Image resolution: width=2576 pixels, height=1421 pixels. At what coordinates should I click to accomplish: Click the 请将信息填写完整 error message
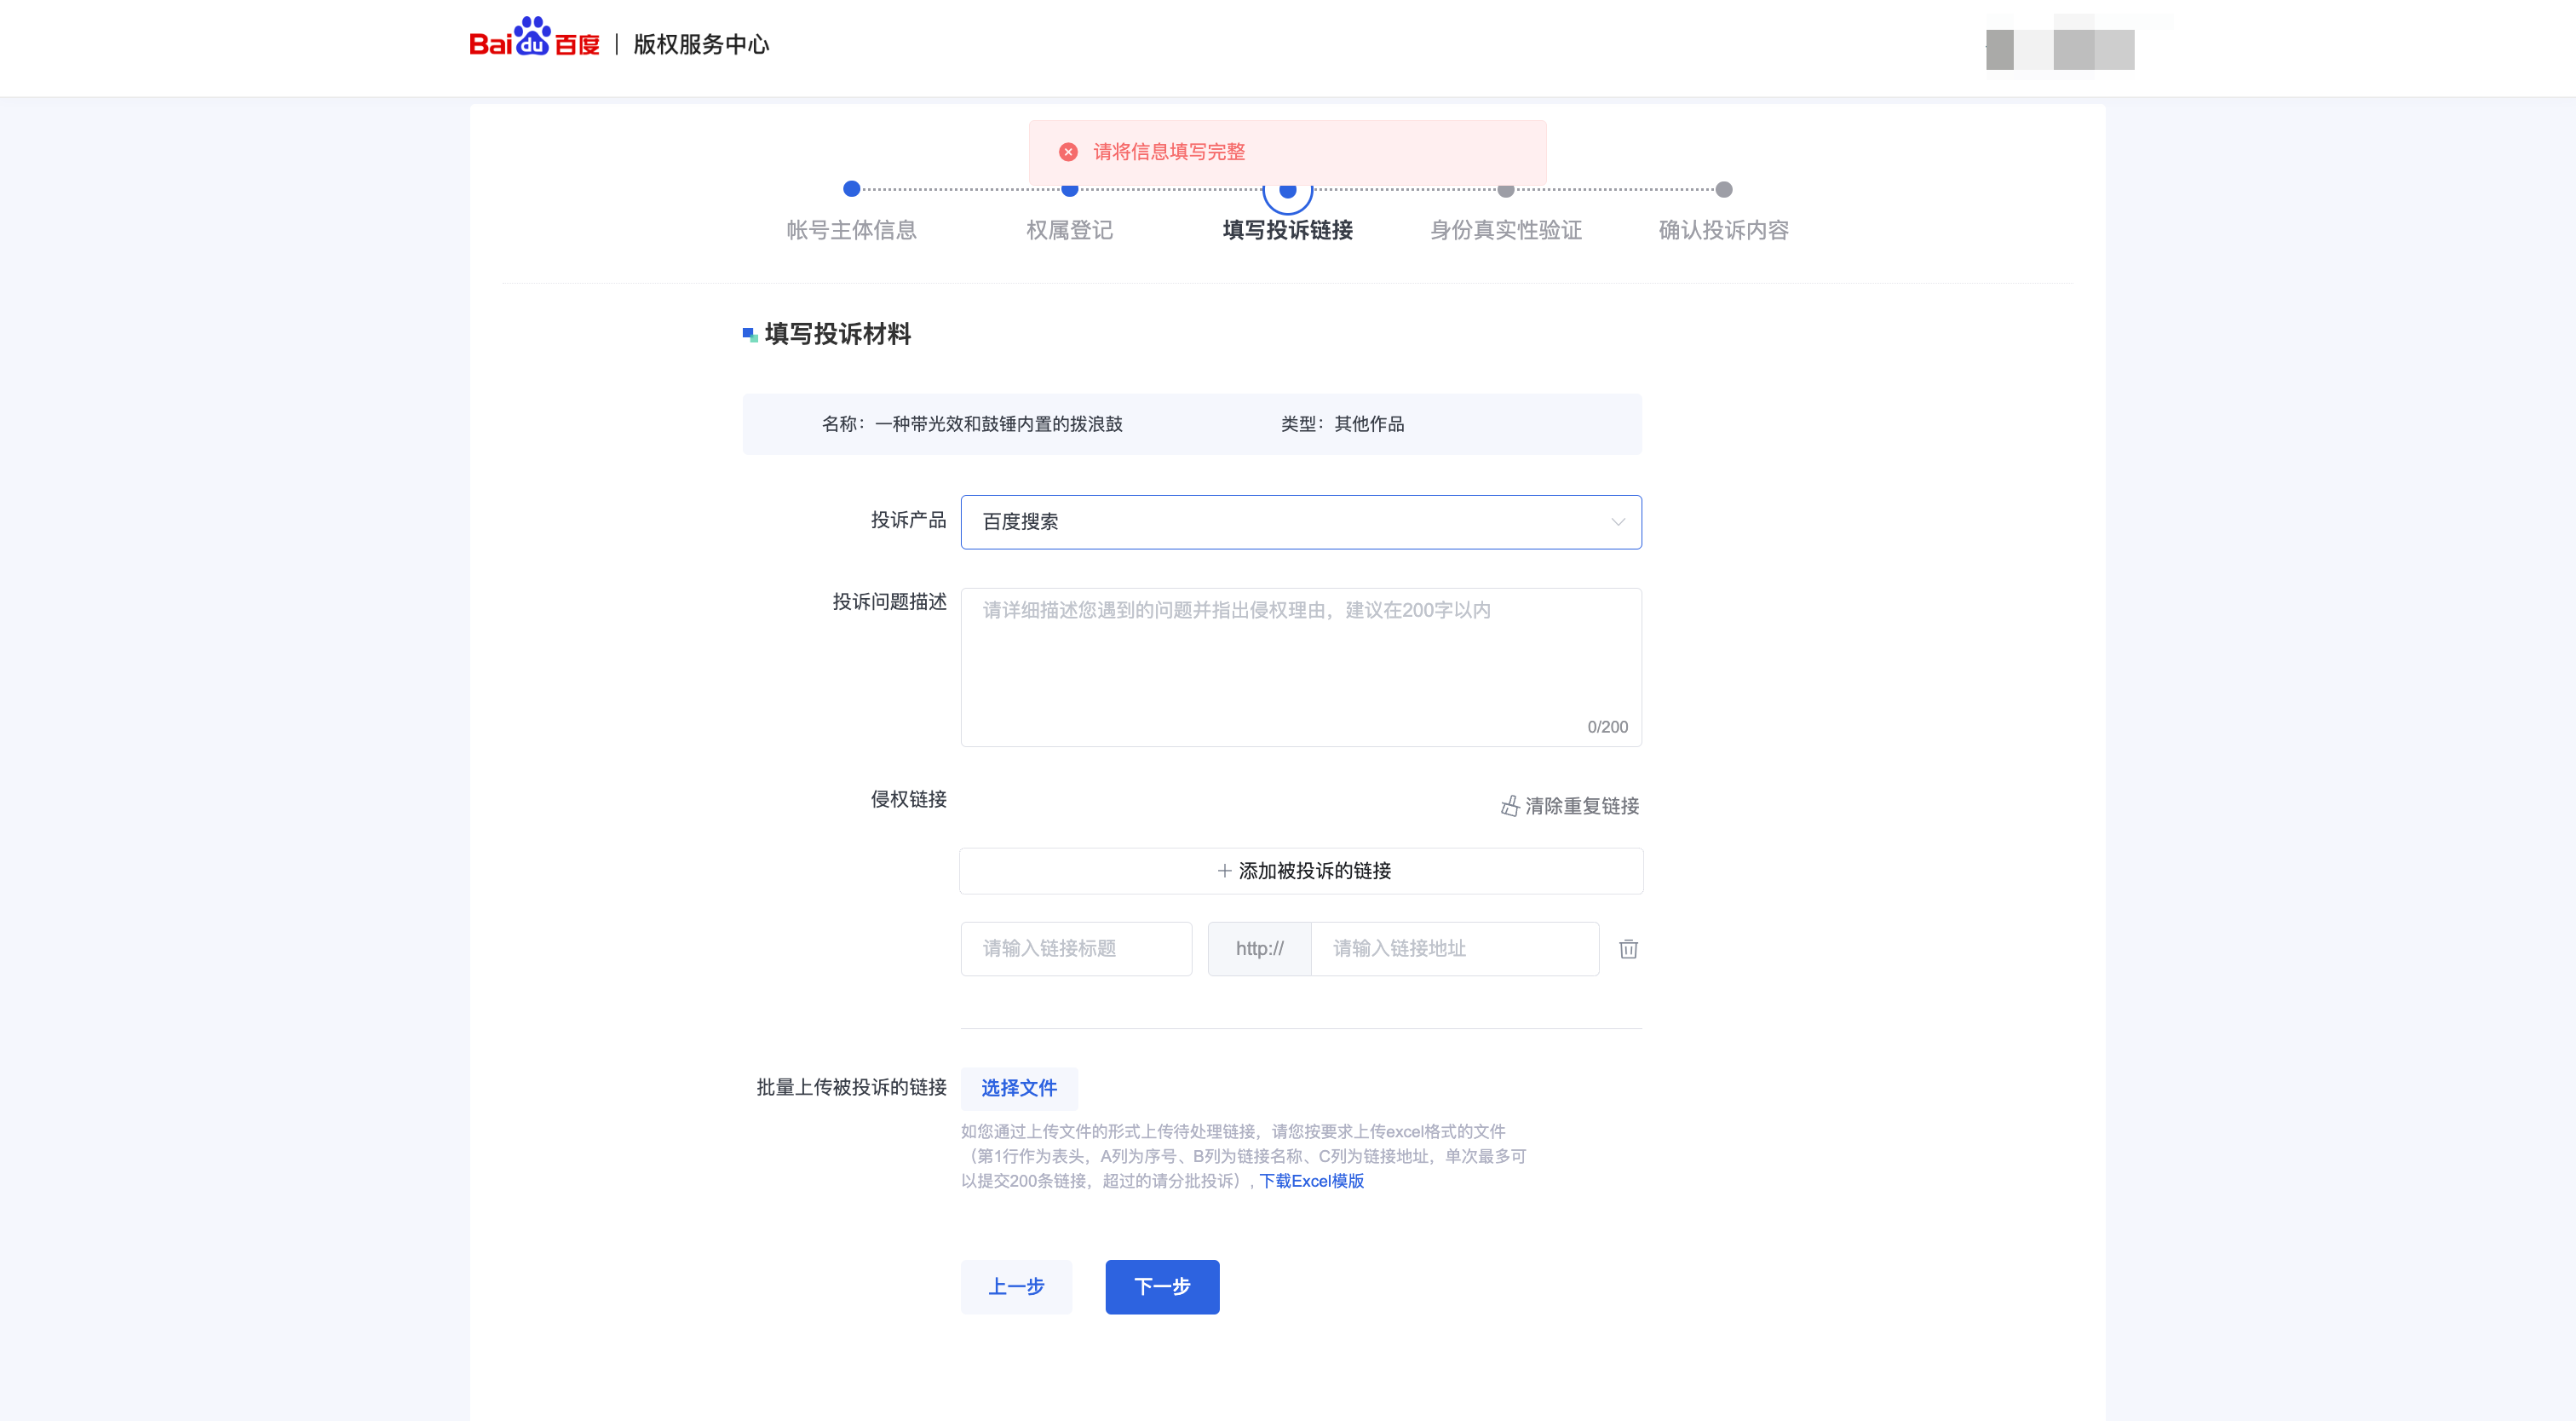coord(1168,152)
